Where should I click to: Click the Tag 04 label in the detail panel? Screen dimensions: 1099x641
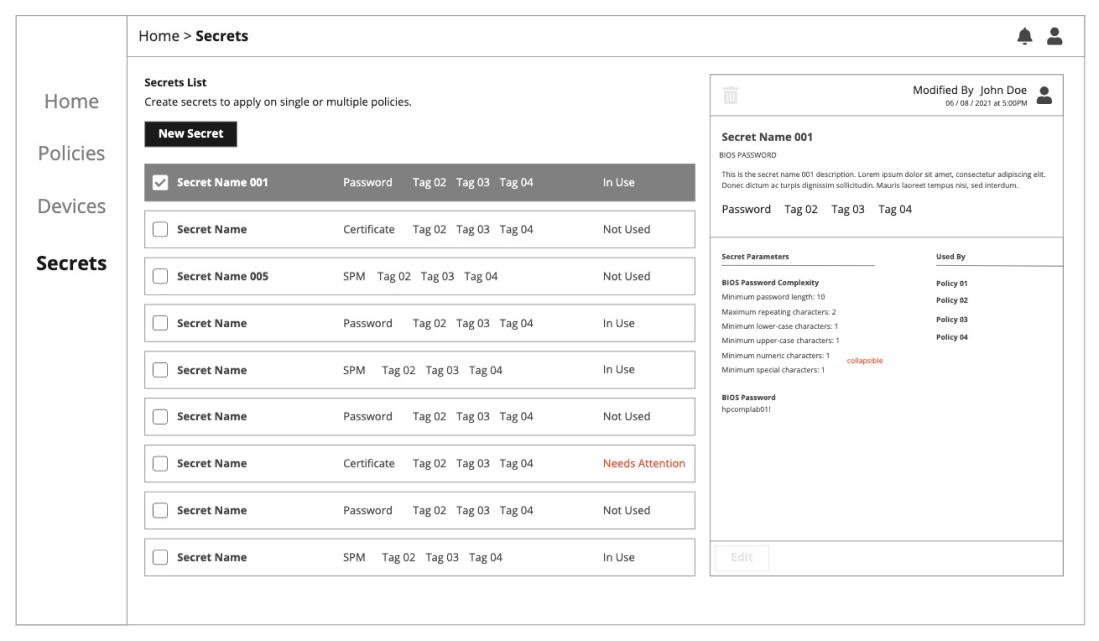coord(895,210)
